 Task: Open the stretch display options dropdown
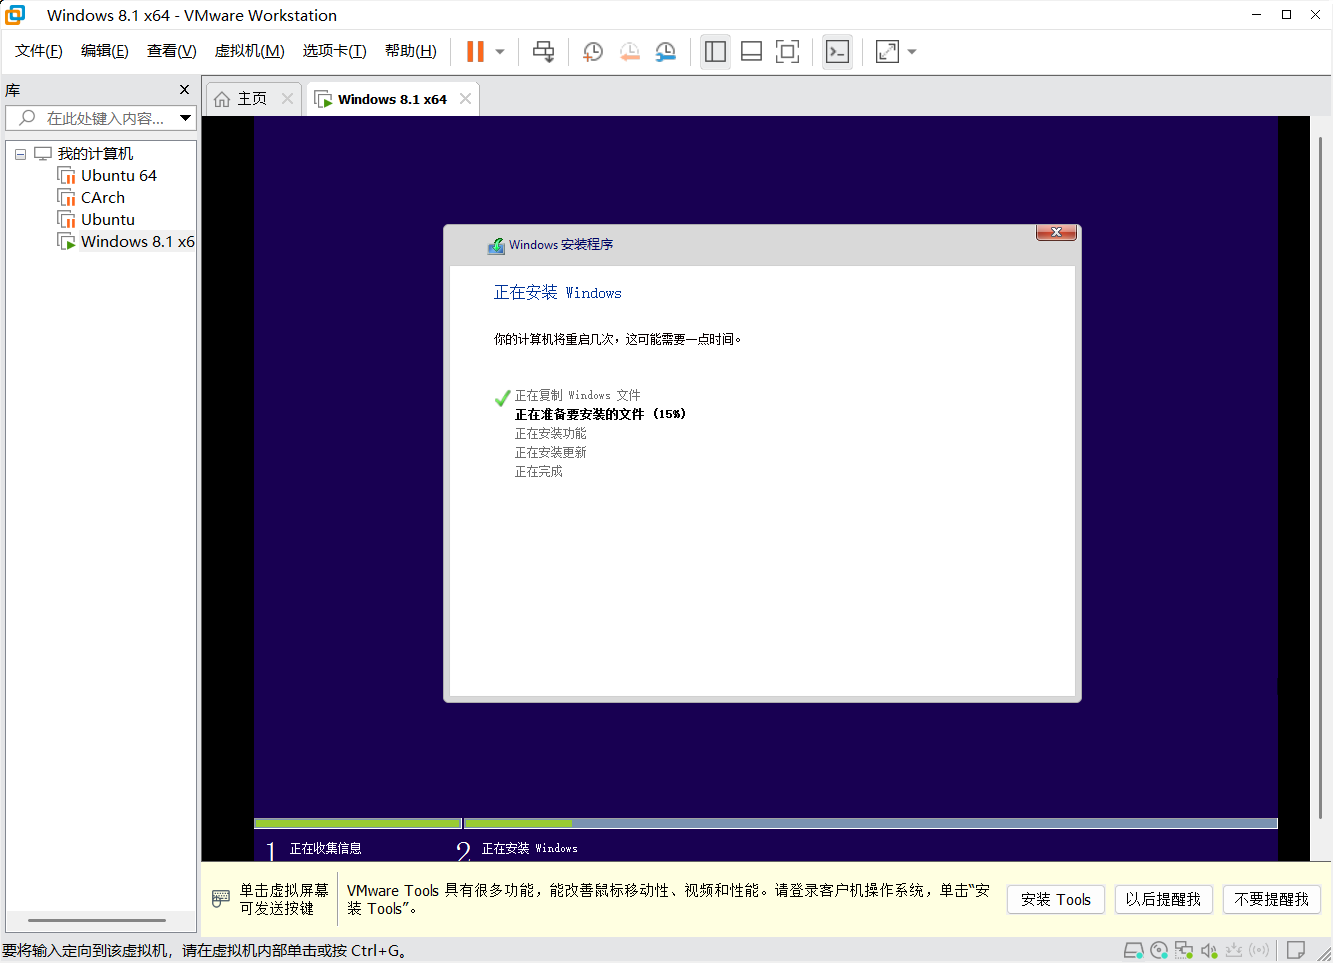(x=912, y=52)
